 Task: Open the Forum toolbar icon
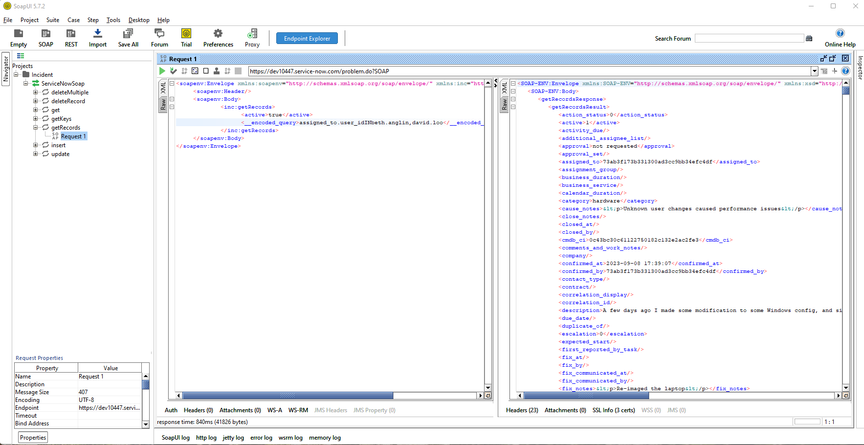click(159, 37)
